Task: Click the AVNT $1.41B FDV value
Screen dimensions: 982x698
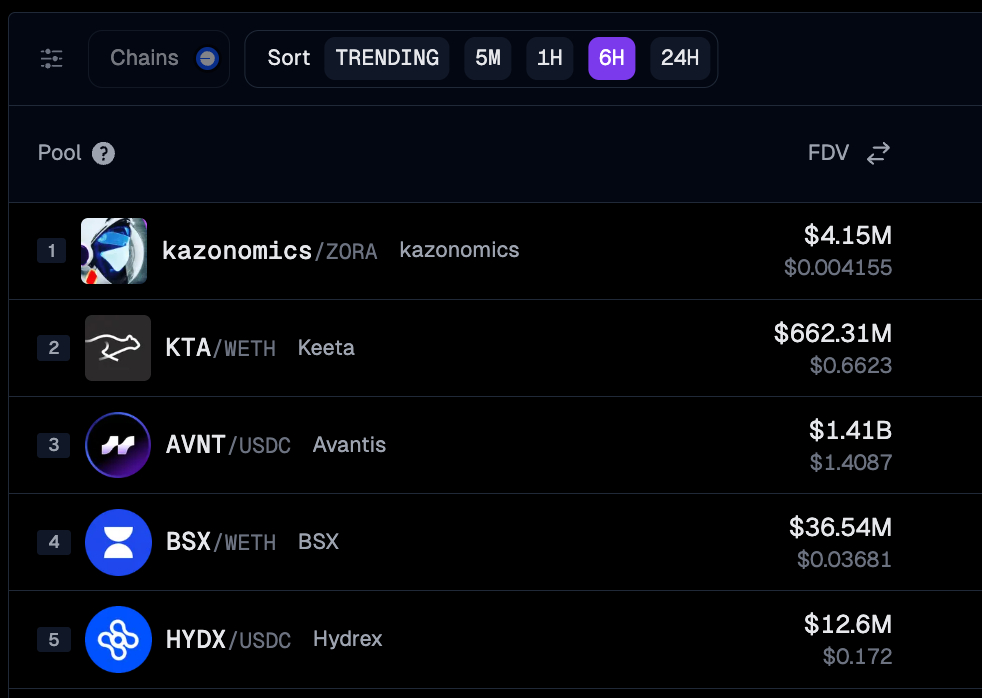Action: [x=850, y=431]
